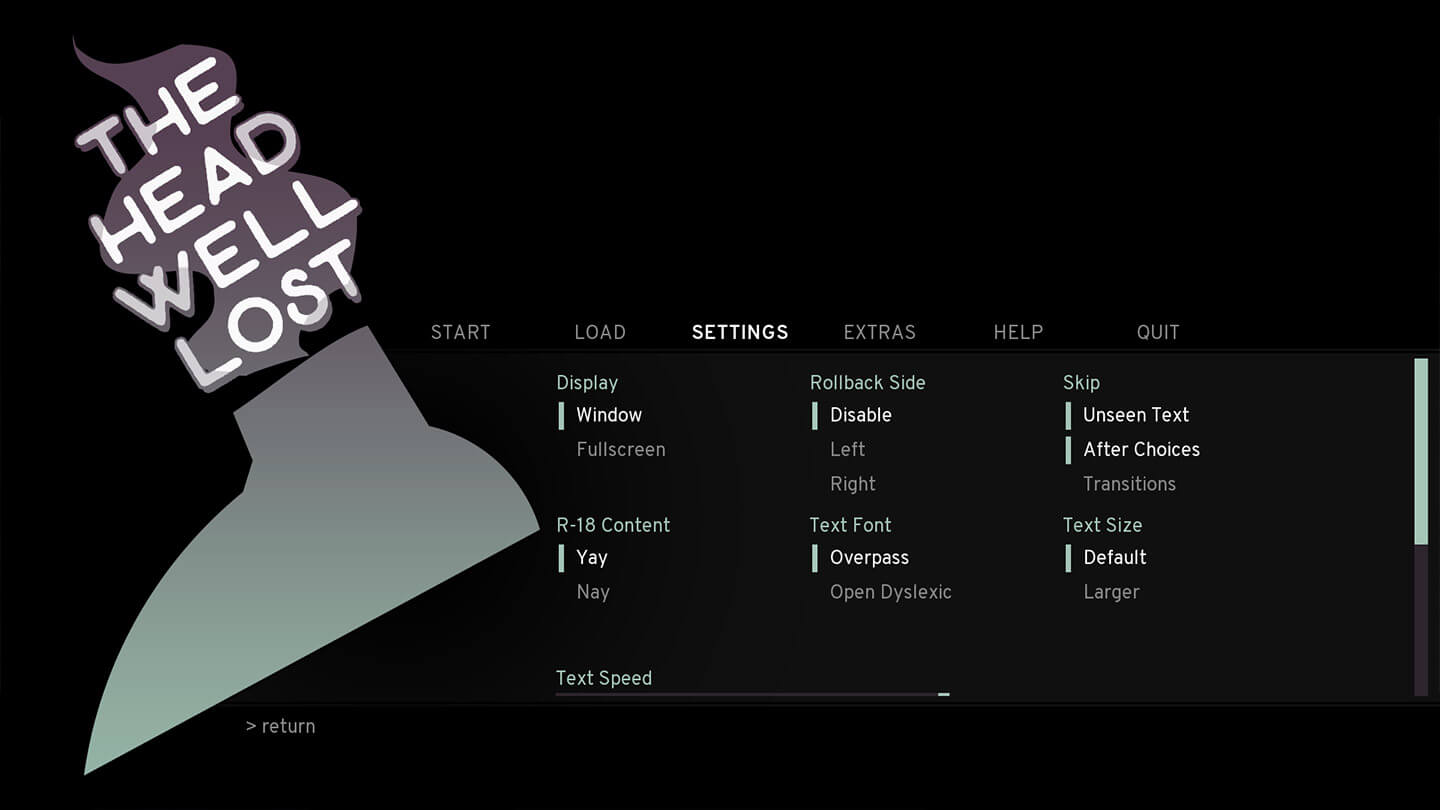The width and height of the screenshot is (1440, 810).
Task: Choose the Open Dyslexic text font
Action: click(x=890, y=592)
